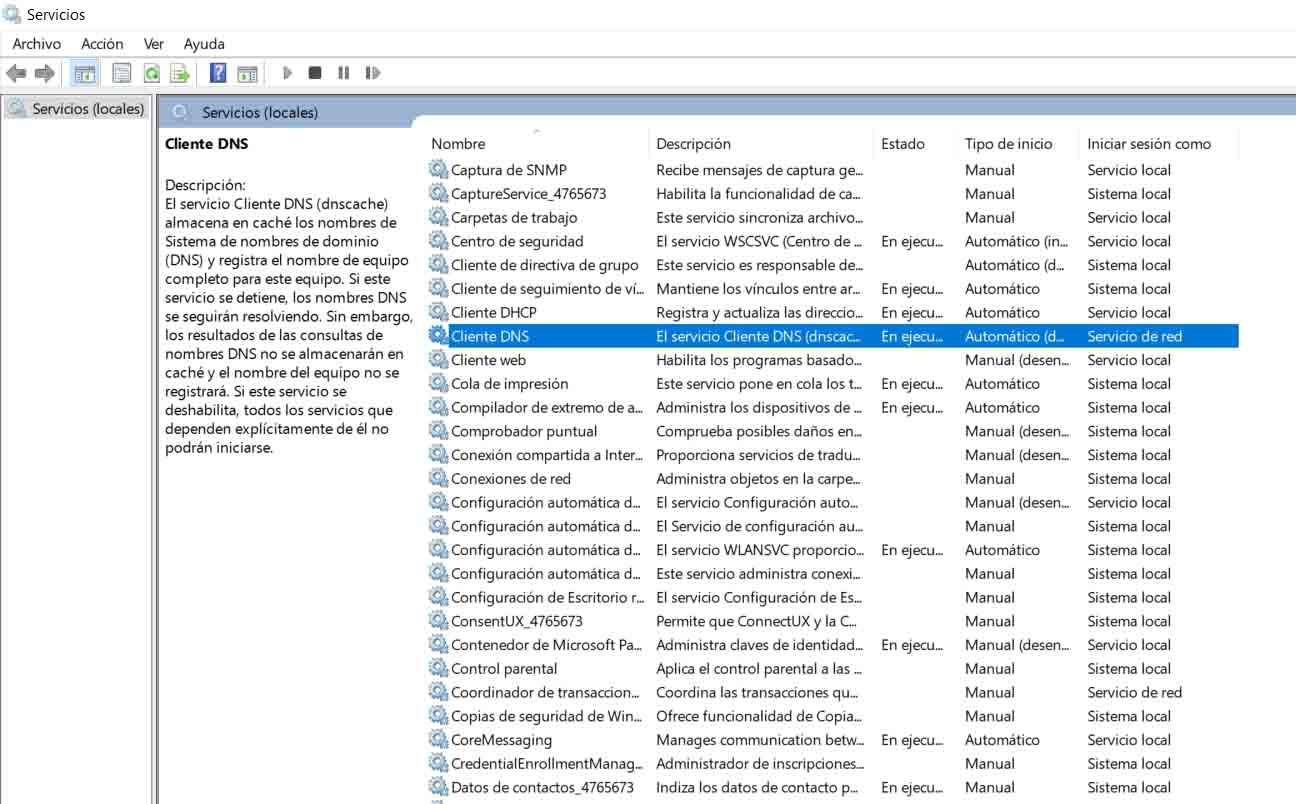Click the gear icon beside Cliente DHCP
Viewport: 1296px width, 804px height.
click(x=438, y=312)
